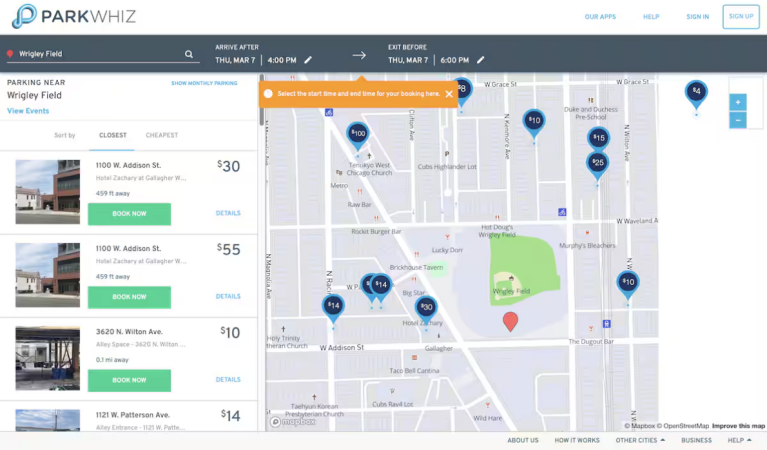Open photo of 3620 N. Wilton Ave. listing
Image resolution: width=767 pixels, height=450 pixels.
pyautogui.click(x=47, y=358)
